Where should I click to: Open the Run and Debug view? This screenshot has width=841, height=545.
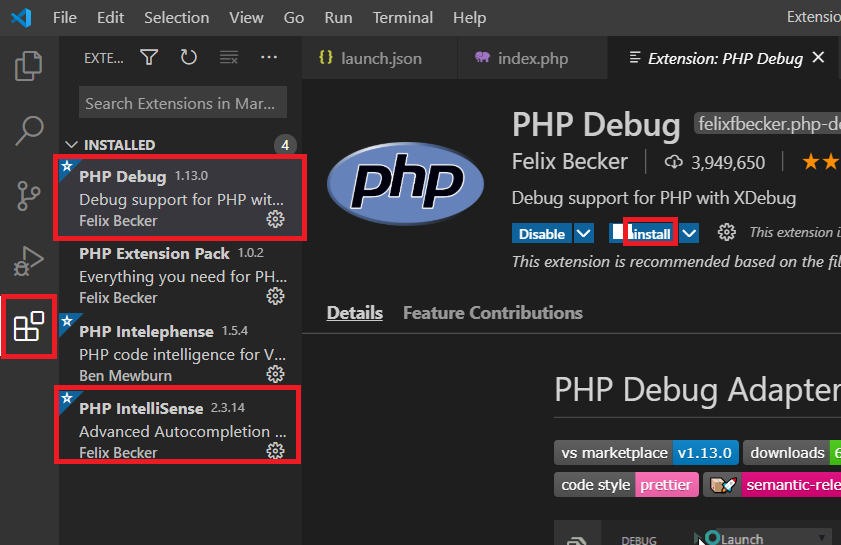[28, 261]
